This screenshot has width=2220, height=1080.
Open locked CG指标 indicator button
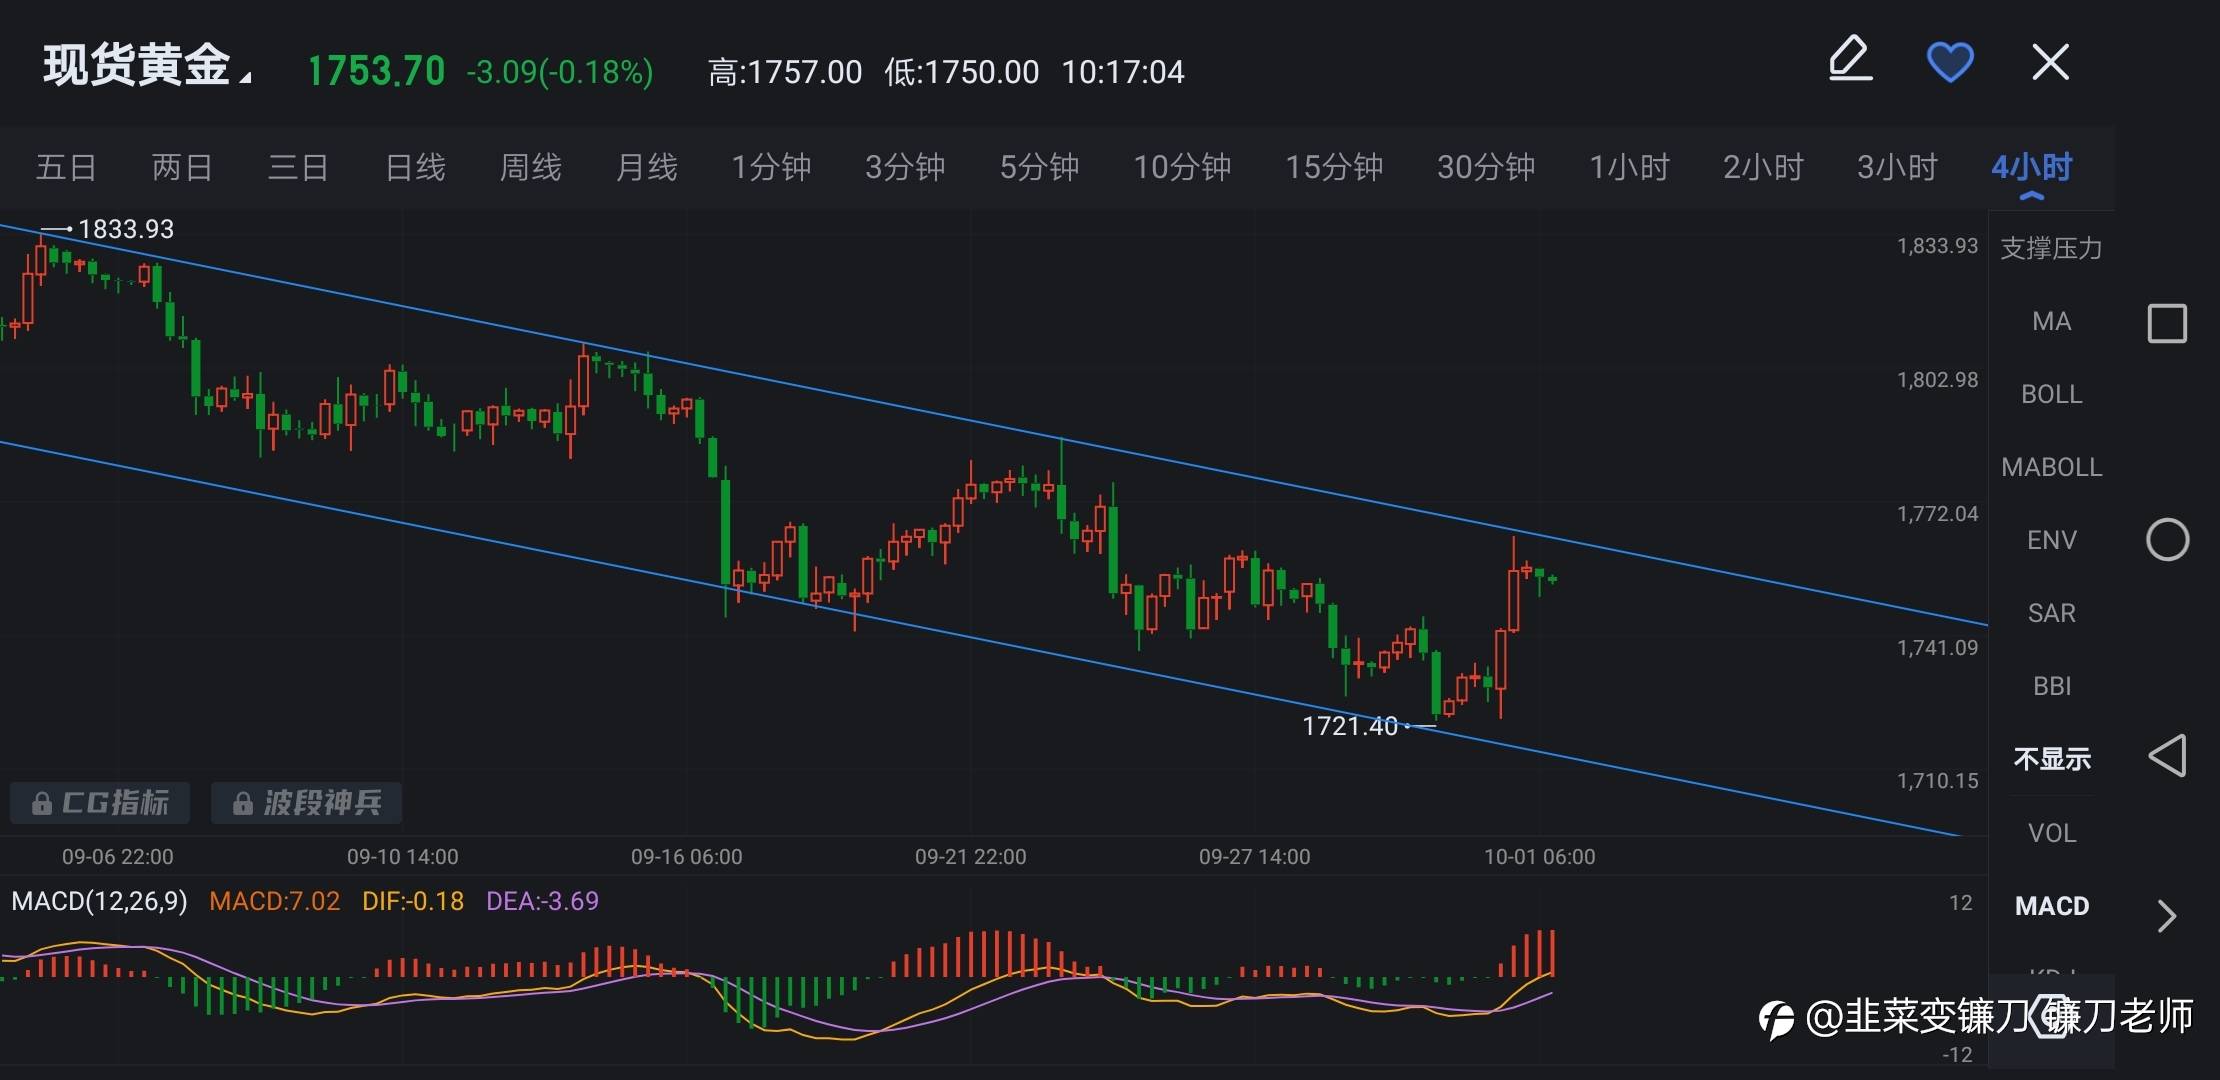(x=100, y=803)
